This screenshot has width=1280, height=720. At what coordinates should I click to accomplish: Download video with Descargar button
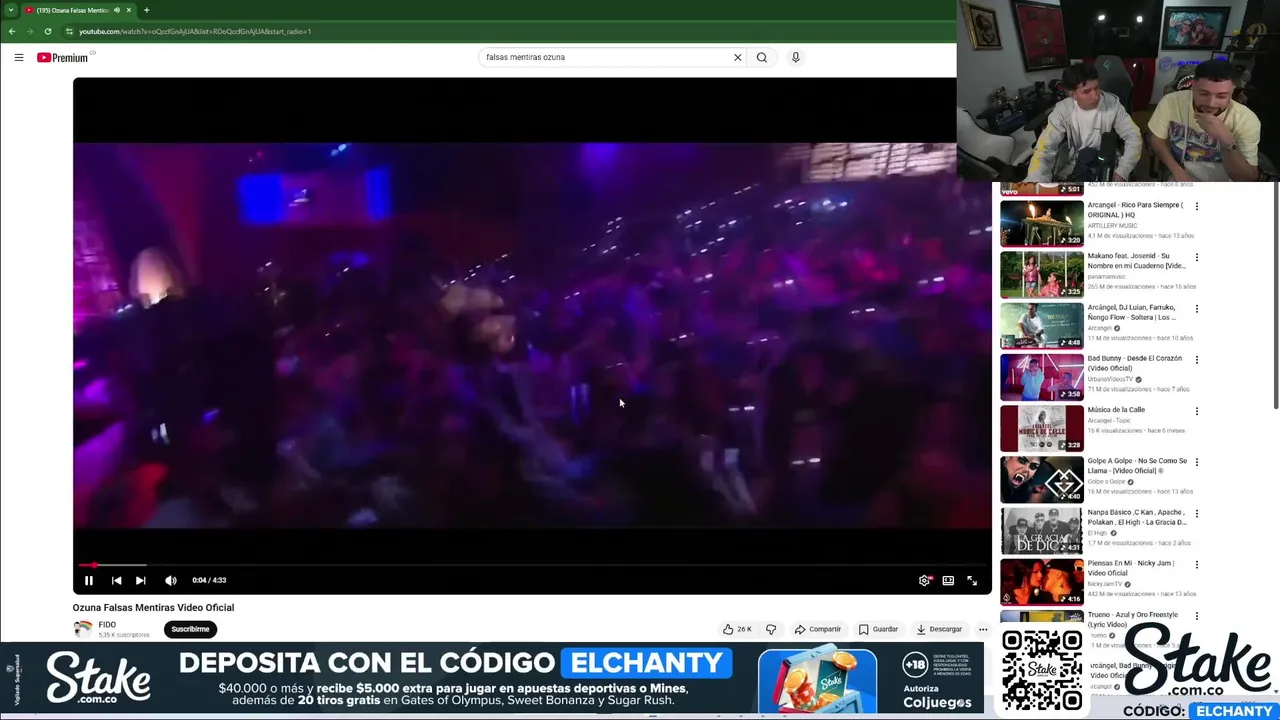click(x=939, y=629)
